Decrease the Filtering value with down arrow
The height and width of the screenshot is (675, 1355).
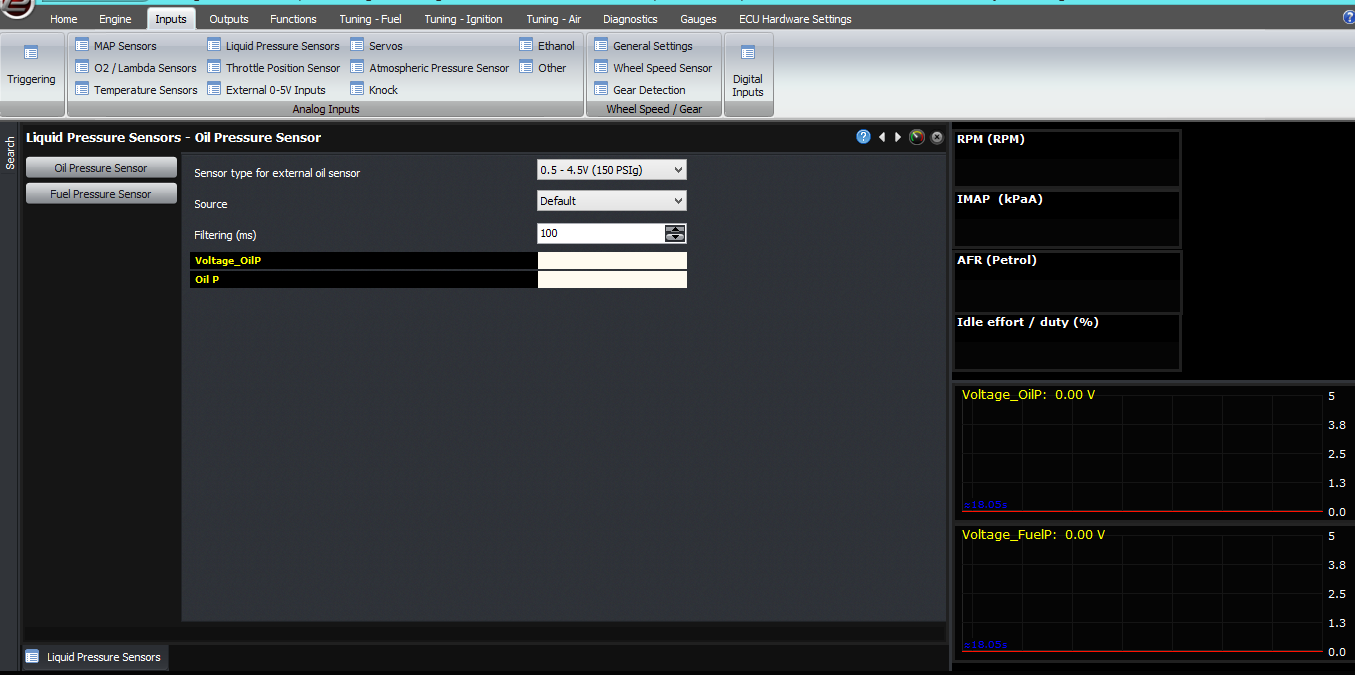[676, 238]
